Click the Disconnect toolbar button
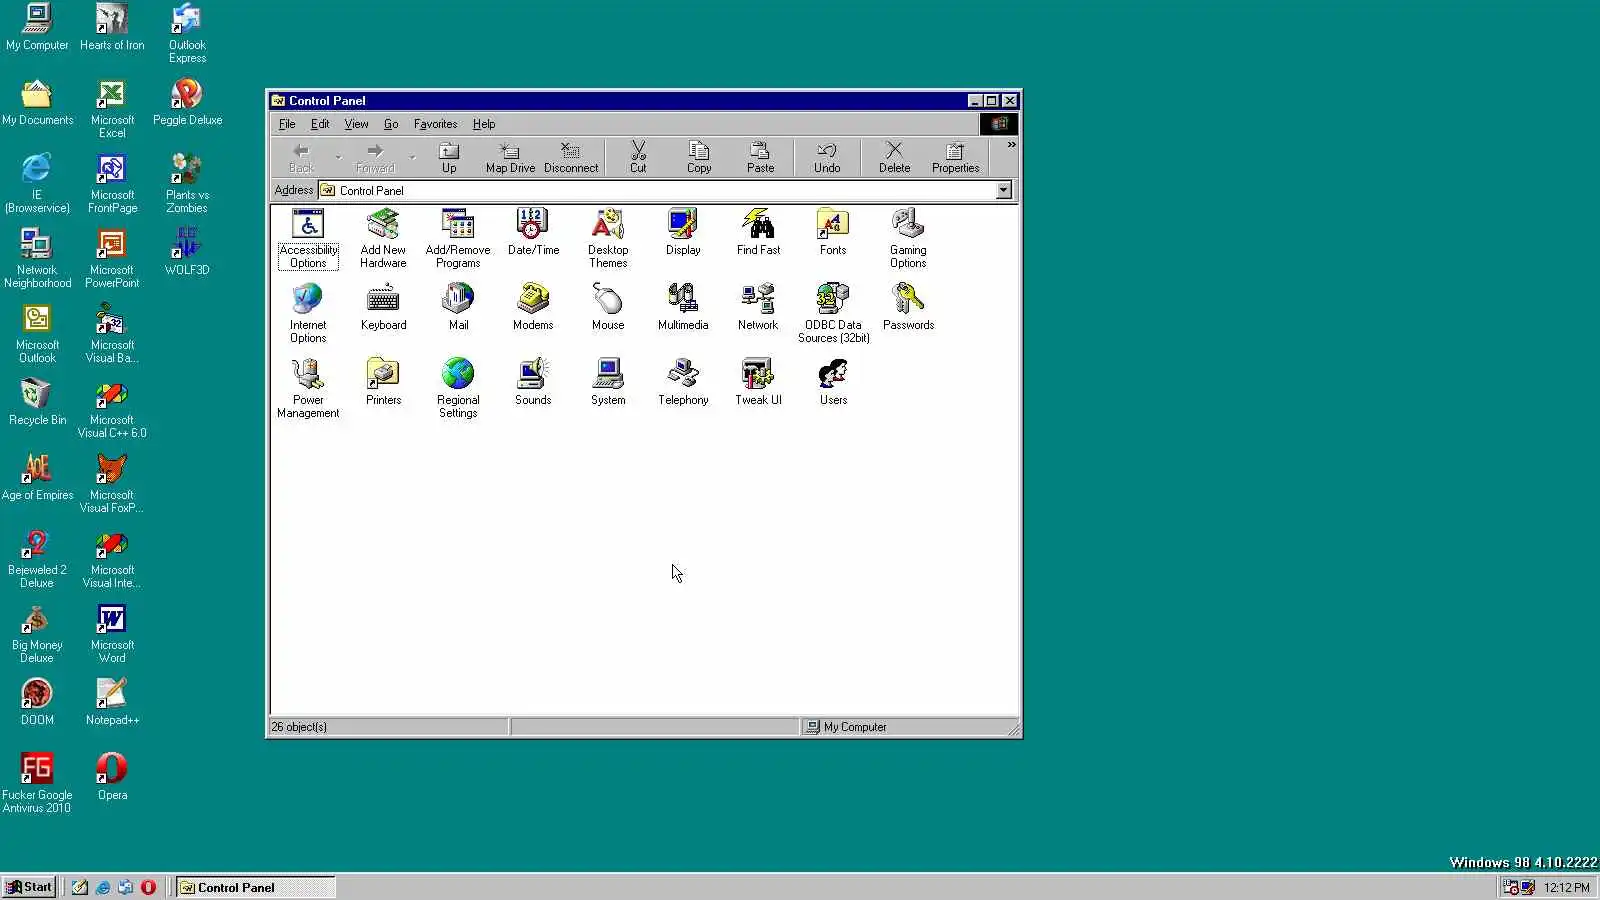Screen dimensions: 1600x900 coord(571,157)
